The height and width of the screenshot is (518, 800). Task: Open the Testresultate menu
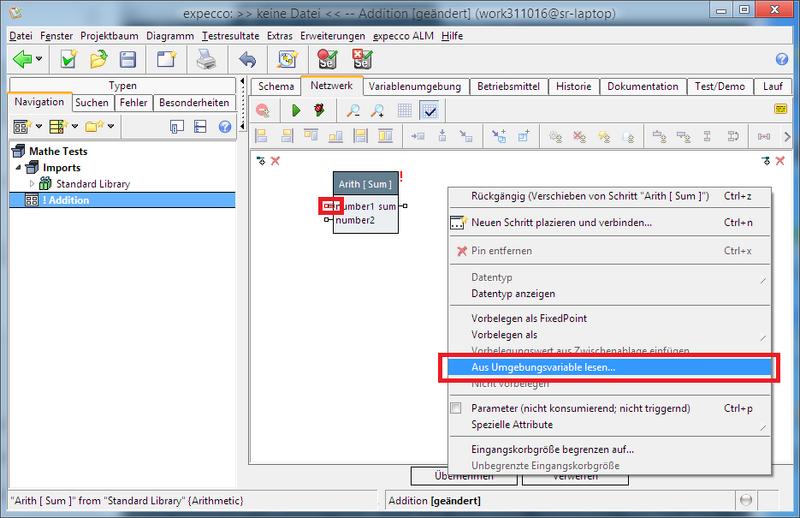232,36
